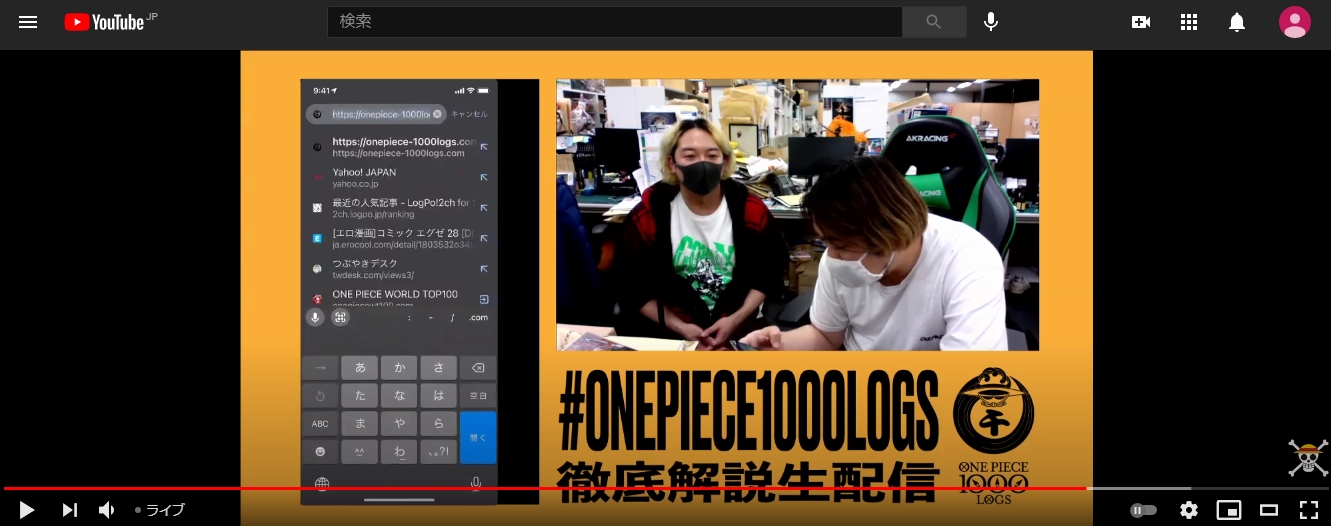Open the notifications bell
The image size is (1331, 526).
click(1237, 22)
